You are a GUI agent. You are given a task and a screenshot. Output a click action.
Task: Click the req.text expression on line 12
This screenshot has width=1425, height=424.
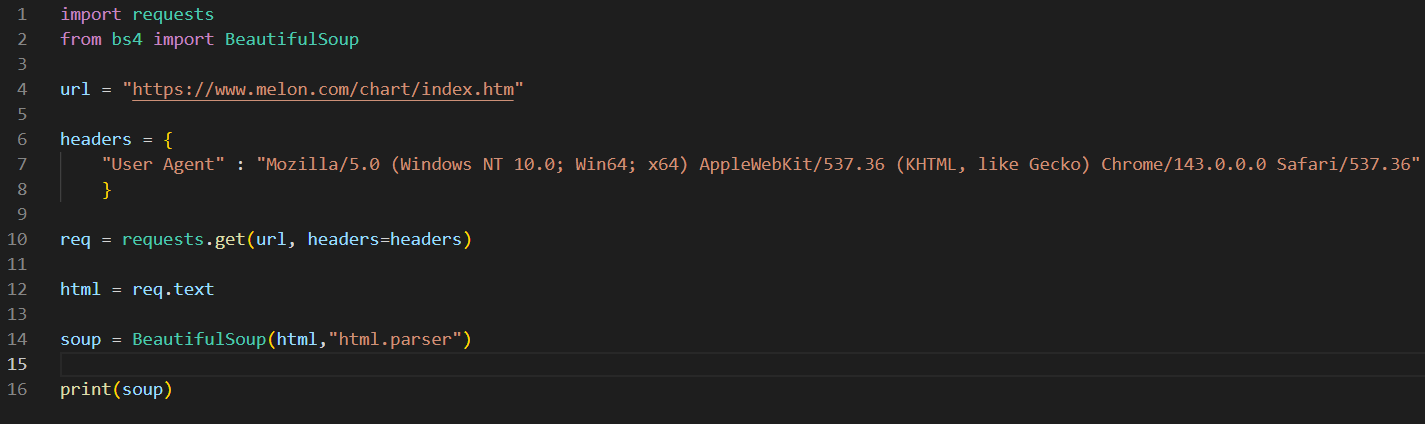coord(173,289)
